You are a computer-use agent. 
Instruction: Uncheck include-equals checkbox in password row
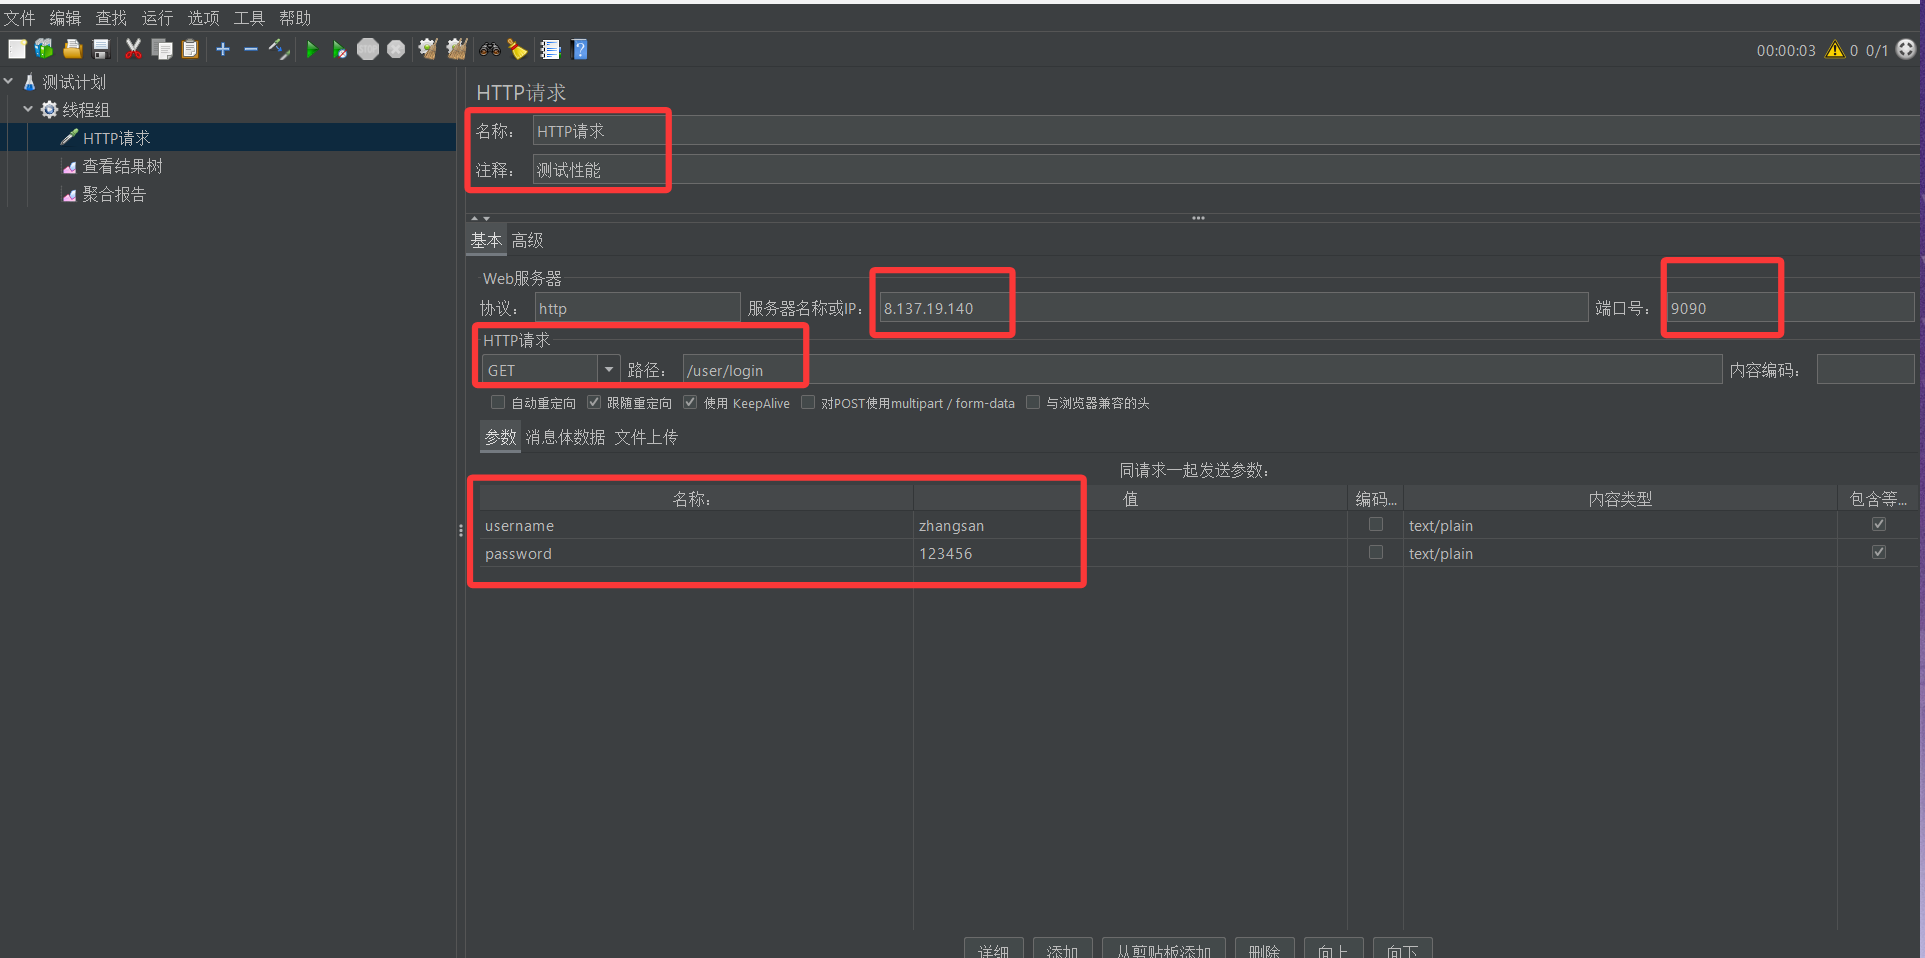pyautogui.click(x=1879, y=552)
